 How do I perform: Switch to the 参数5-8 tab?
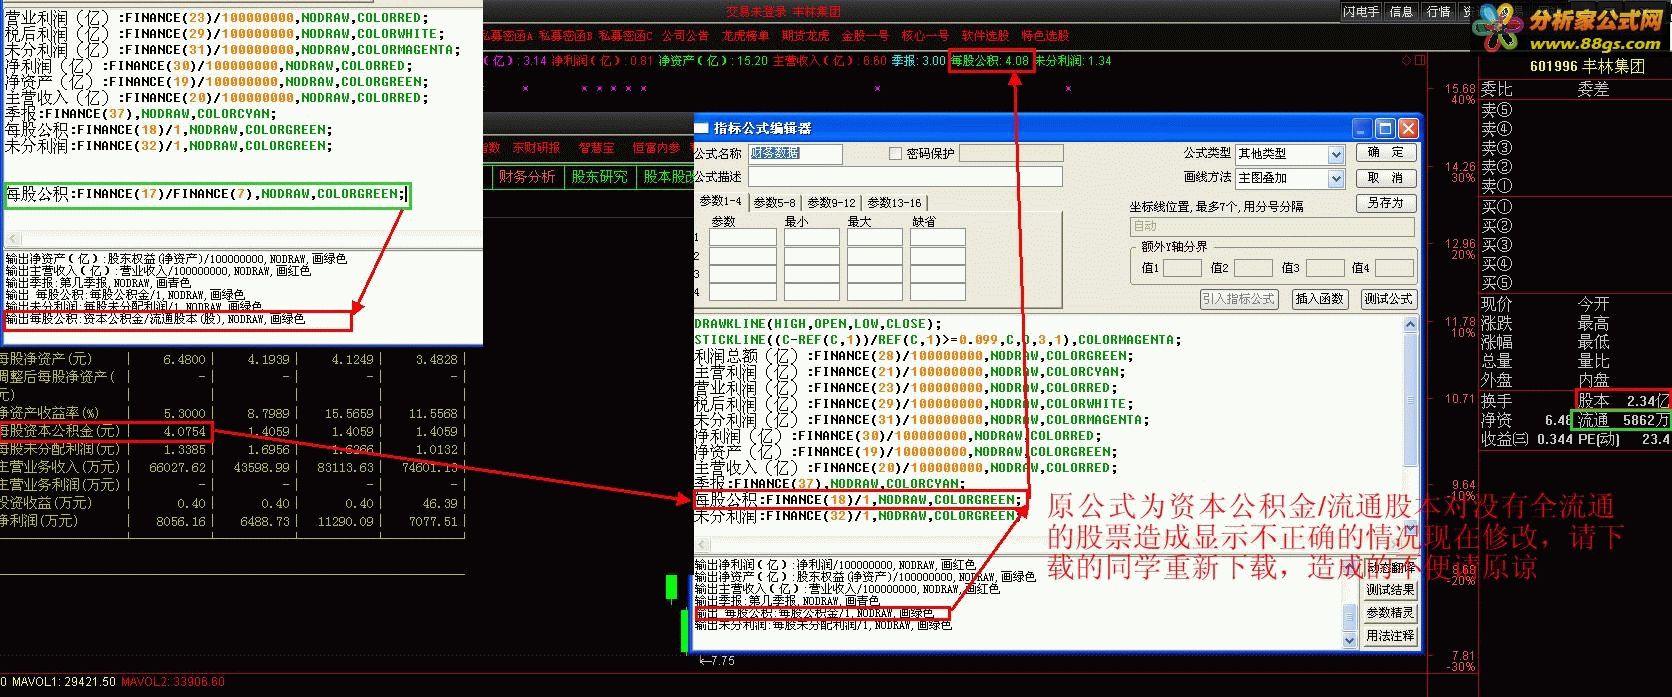pos(774,202)
